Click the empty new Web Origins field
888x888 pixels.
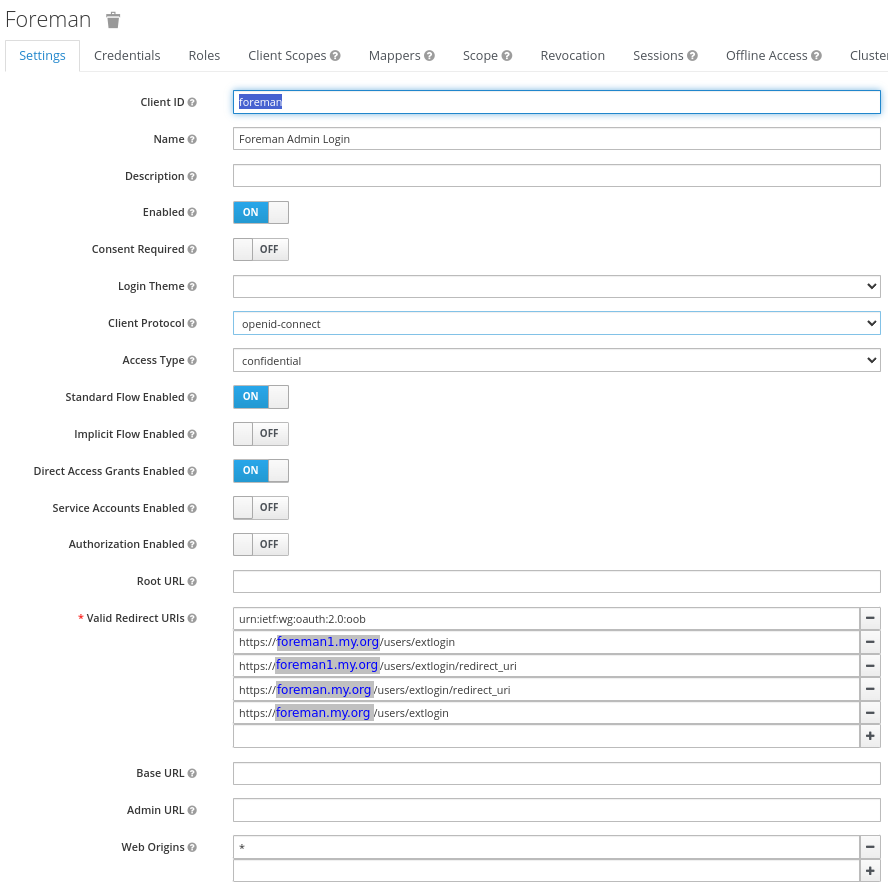click(547, 871)
